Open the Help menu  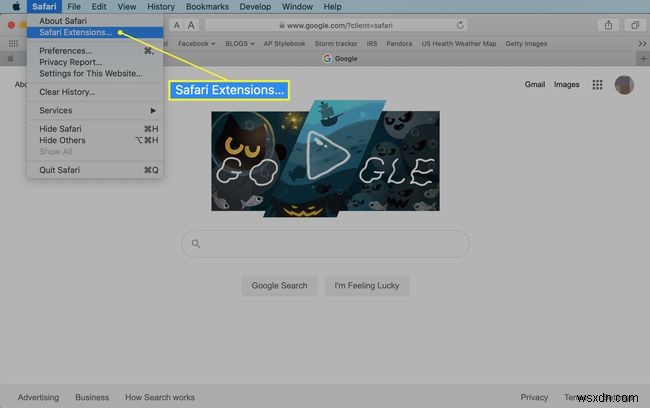(x=332, y=7)
